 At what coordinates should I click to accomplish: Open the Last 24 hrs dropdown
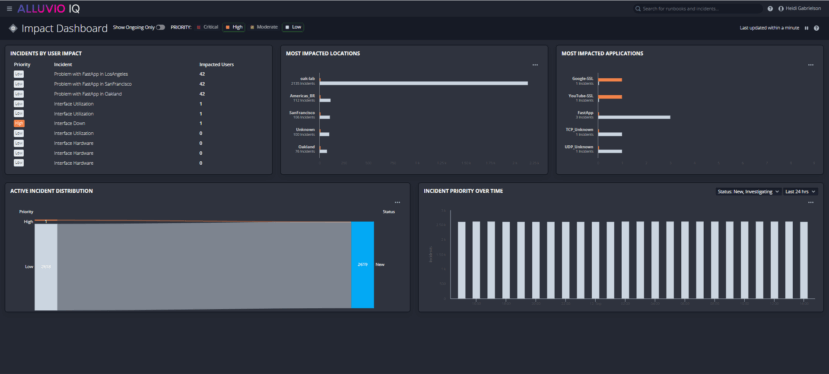tap(800, 191)
